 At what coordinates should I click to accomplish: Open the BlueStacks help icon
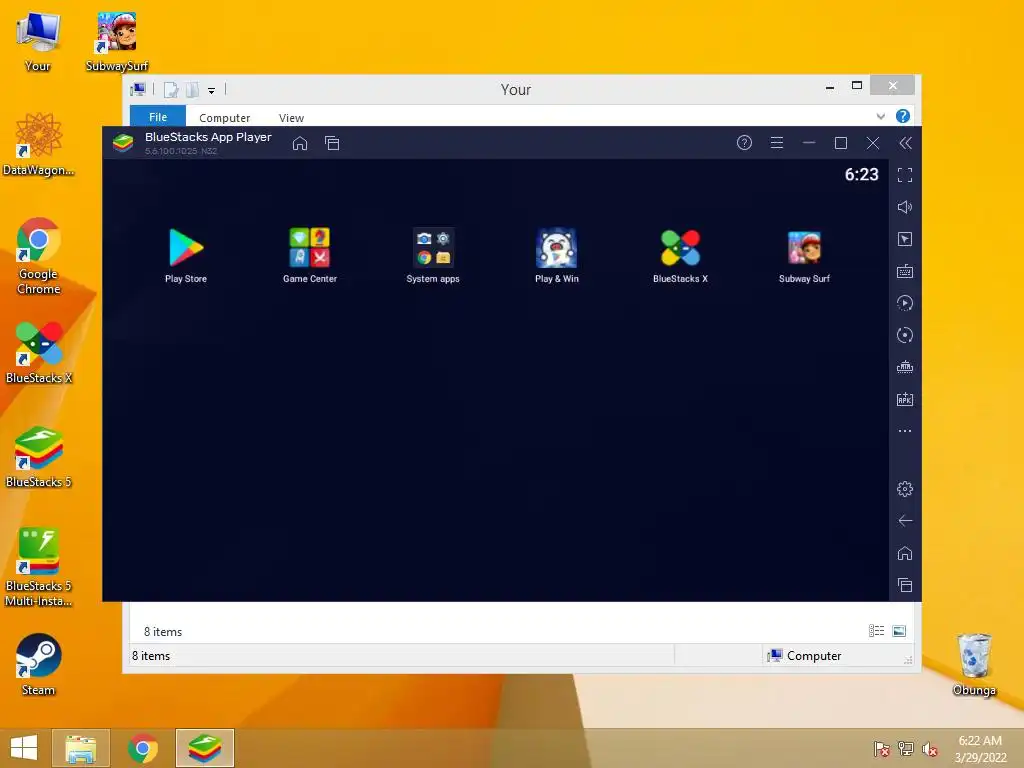tap(744, 142)
